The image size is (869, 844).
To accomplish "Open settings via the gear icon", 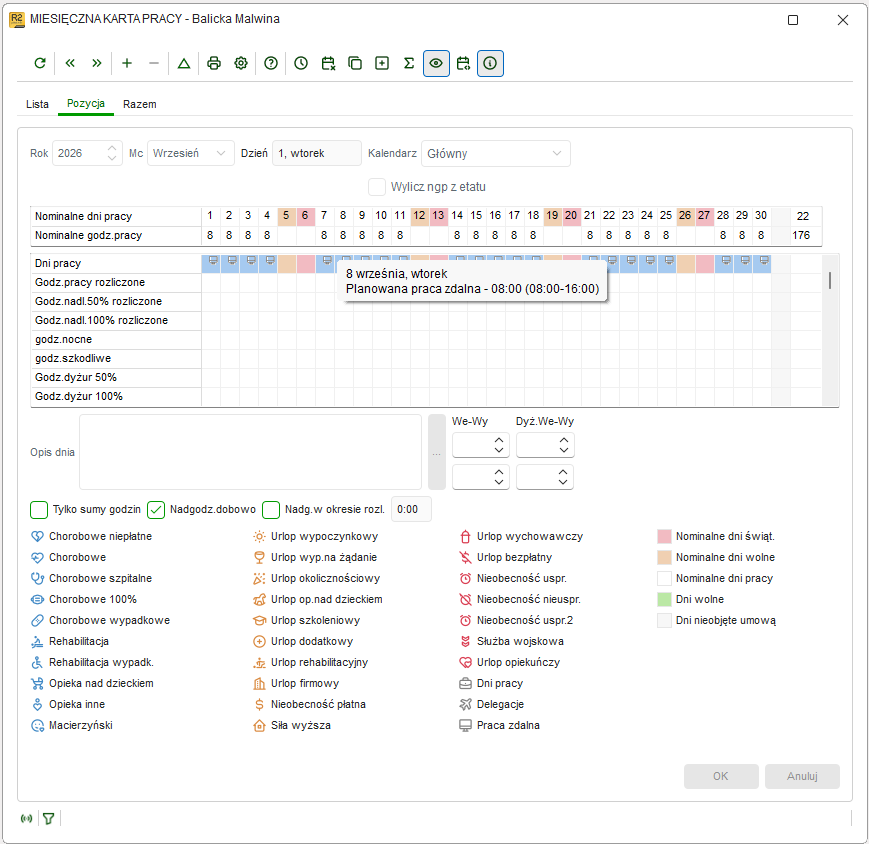I will [241, 63].
